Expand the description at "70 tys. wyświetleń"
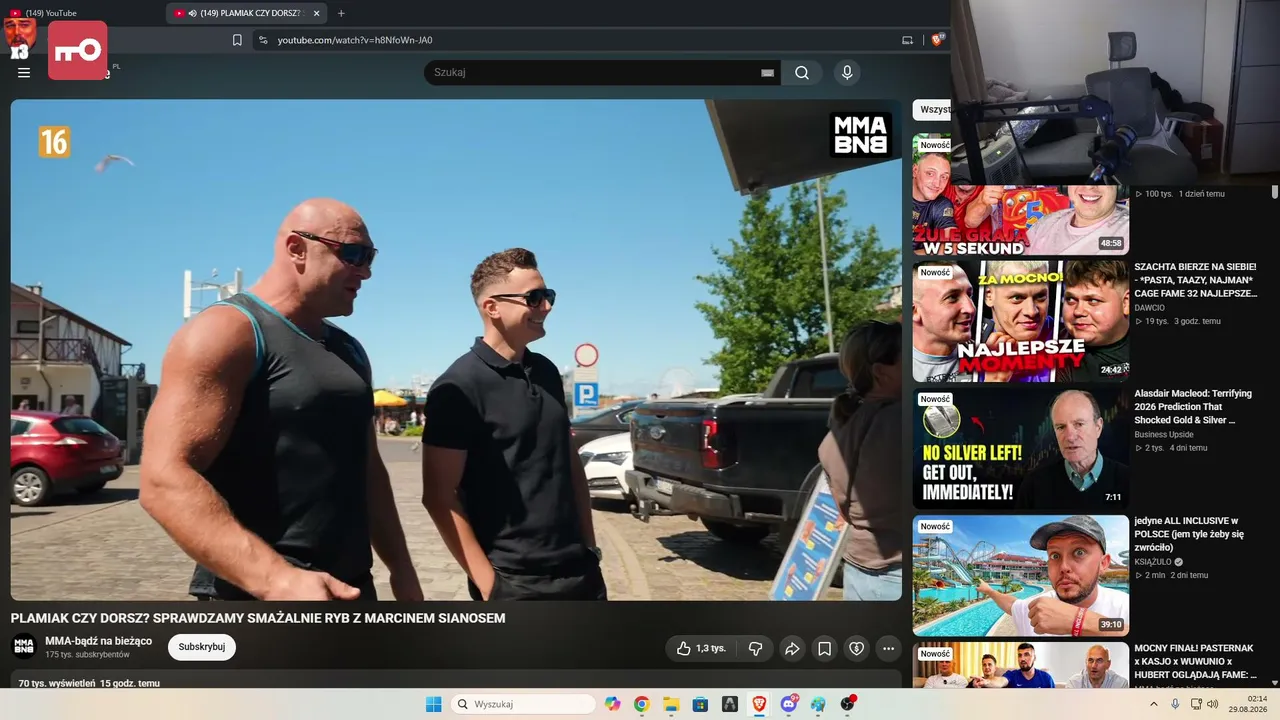 point(89,683)
